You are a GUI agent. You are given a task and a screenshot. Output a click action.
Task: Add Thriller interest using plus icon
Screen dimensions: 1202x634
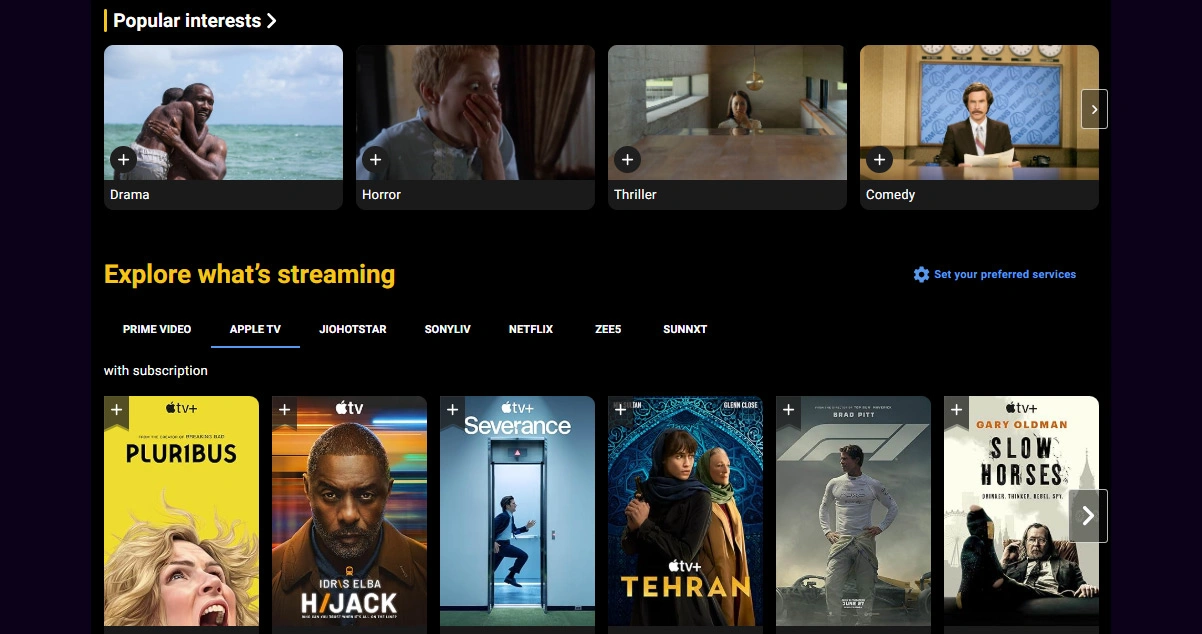626,159
